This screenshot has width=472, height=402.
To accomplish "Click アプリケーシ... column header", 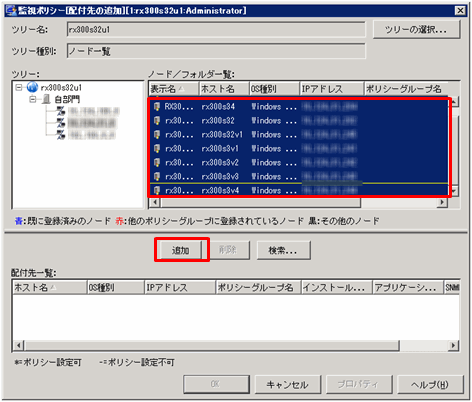I will (x=408, y=287).
